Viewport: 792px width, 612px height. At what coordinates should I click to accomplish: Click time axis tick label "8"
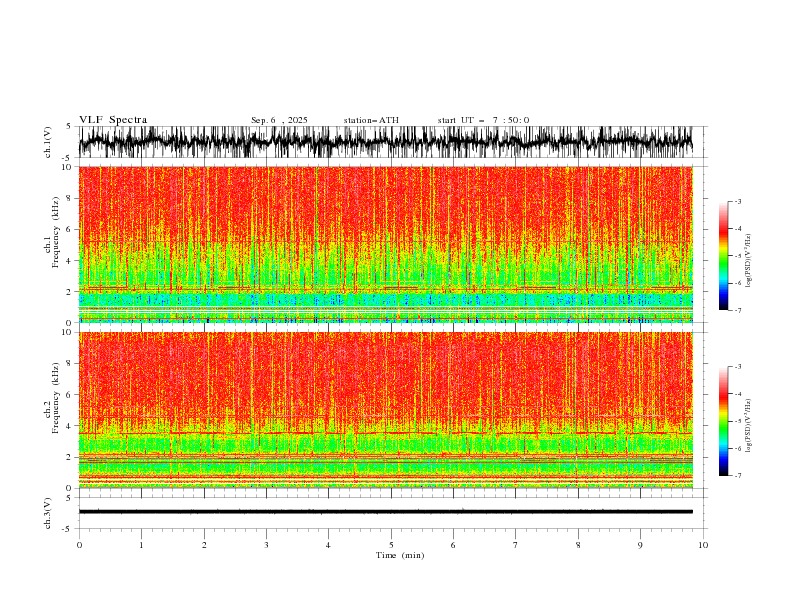(x=578, y=545)
